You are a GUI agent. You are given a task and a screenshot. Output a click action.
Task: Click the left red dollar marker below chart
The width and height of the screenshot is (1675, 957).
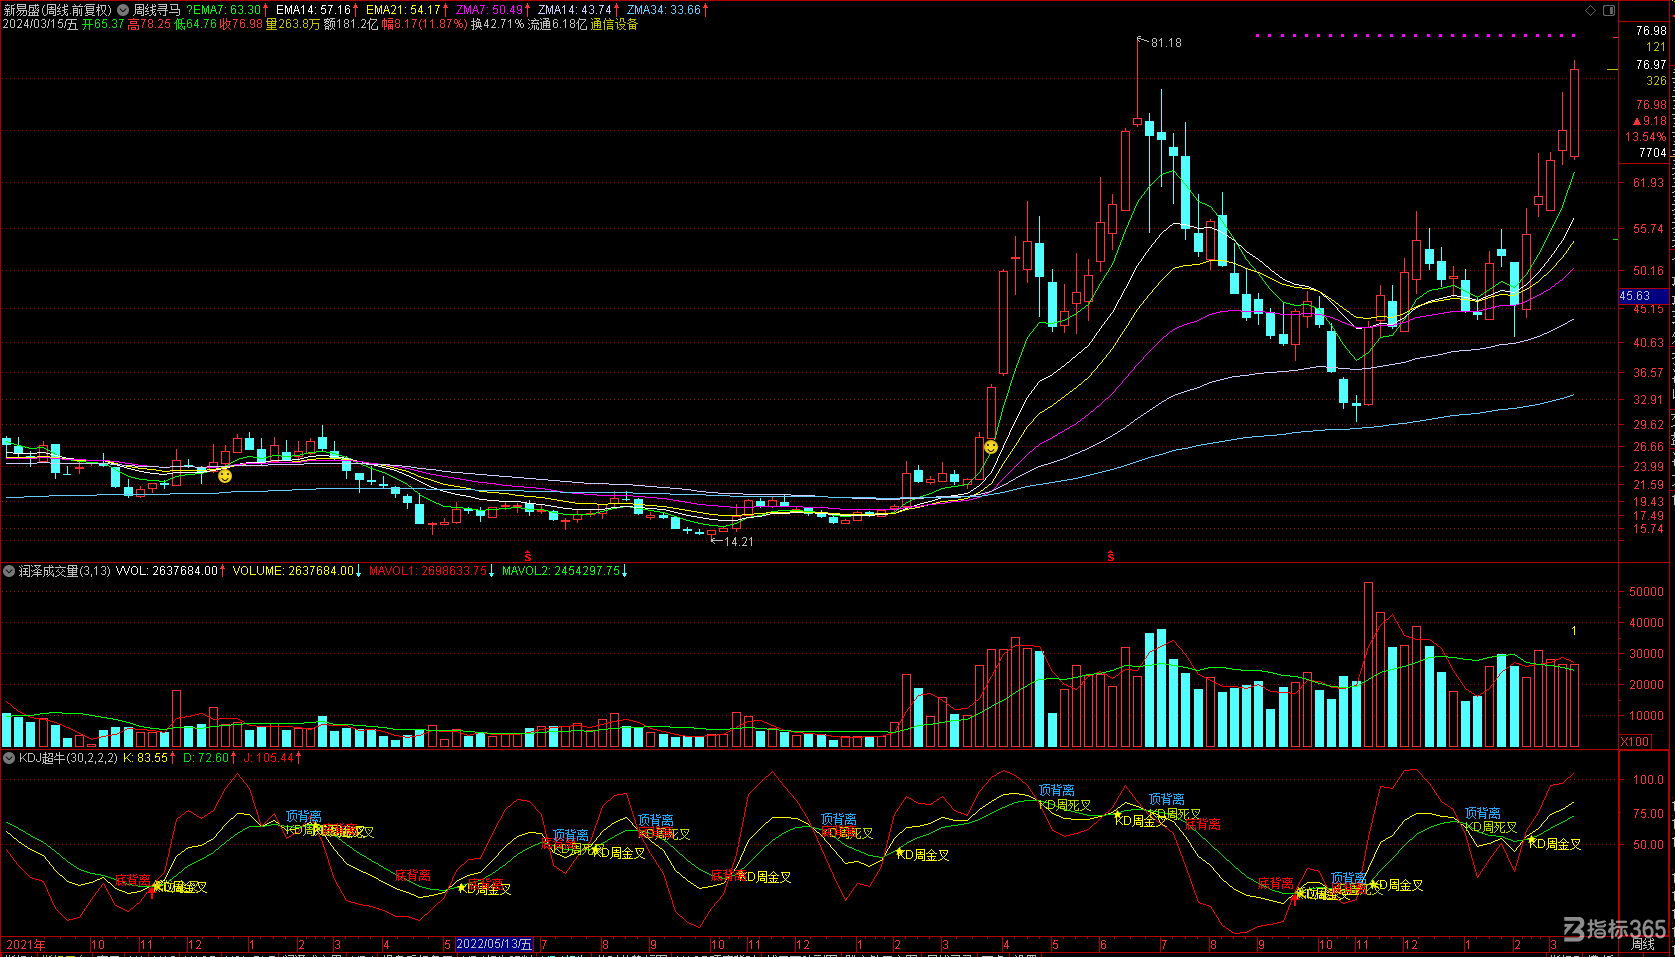pos(527,556)
